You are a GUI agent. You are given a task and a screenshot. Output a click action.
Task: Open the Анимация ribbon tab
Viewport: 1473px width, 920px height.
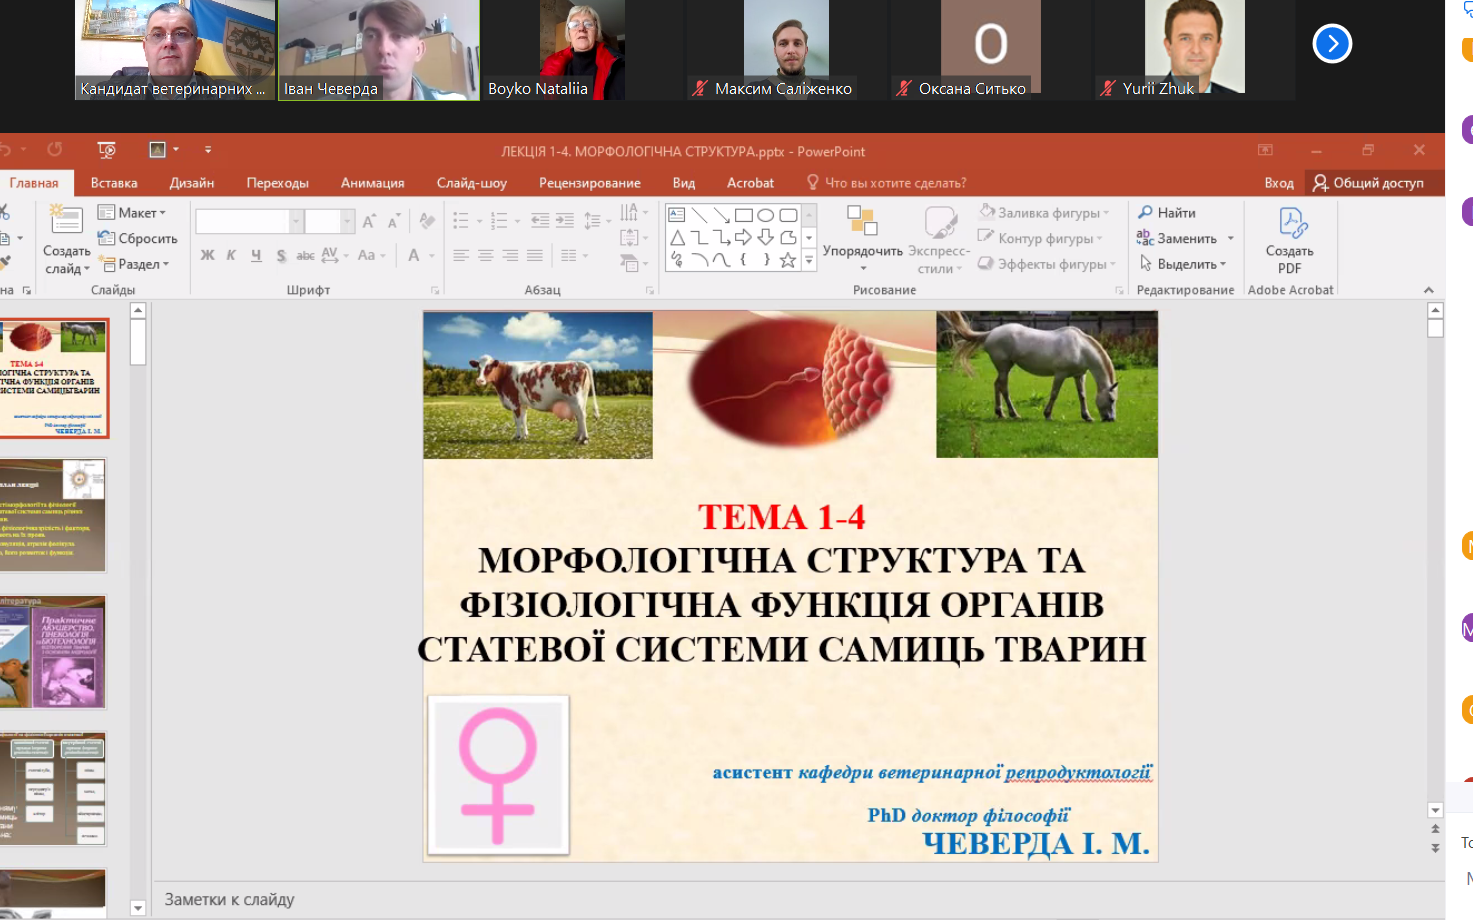pos(372,183)
